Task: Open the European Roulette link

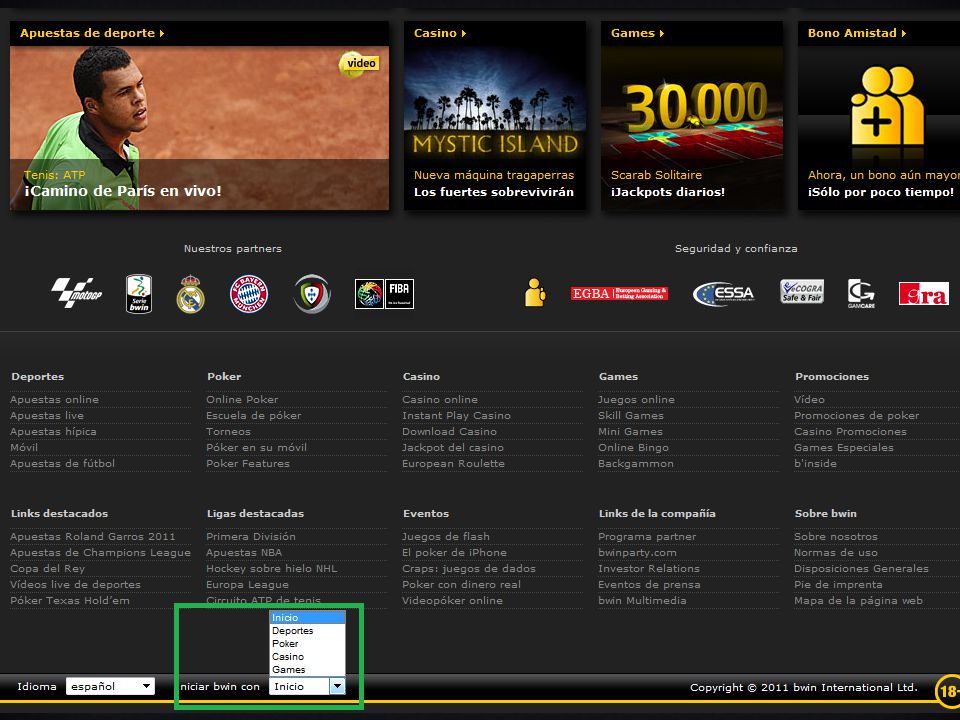Action: click(x=454, y=463)
